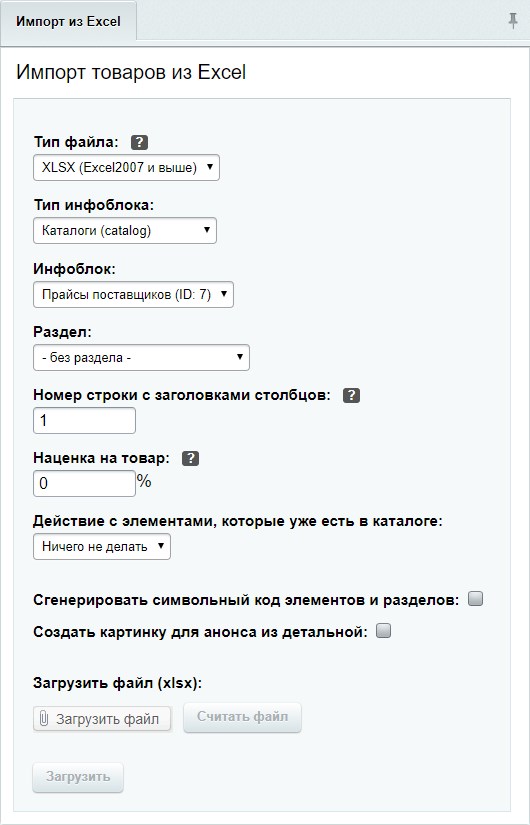The image size is (530, 825).
Task: Click the question mark beside Наценка на товар
Action: (x=191, y=459)
